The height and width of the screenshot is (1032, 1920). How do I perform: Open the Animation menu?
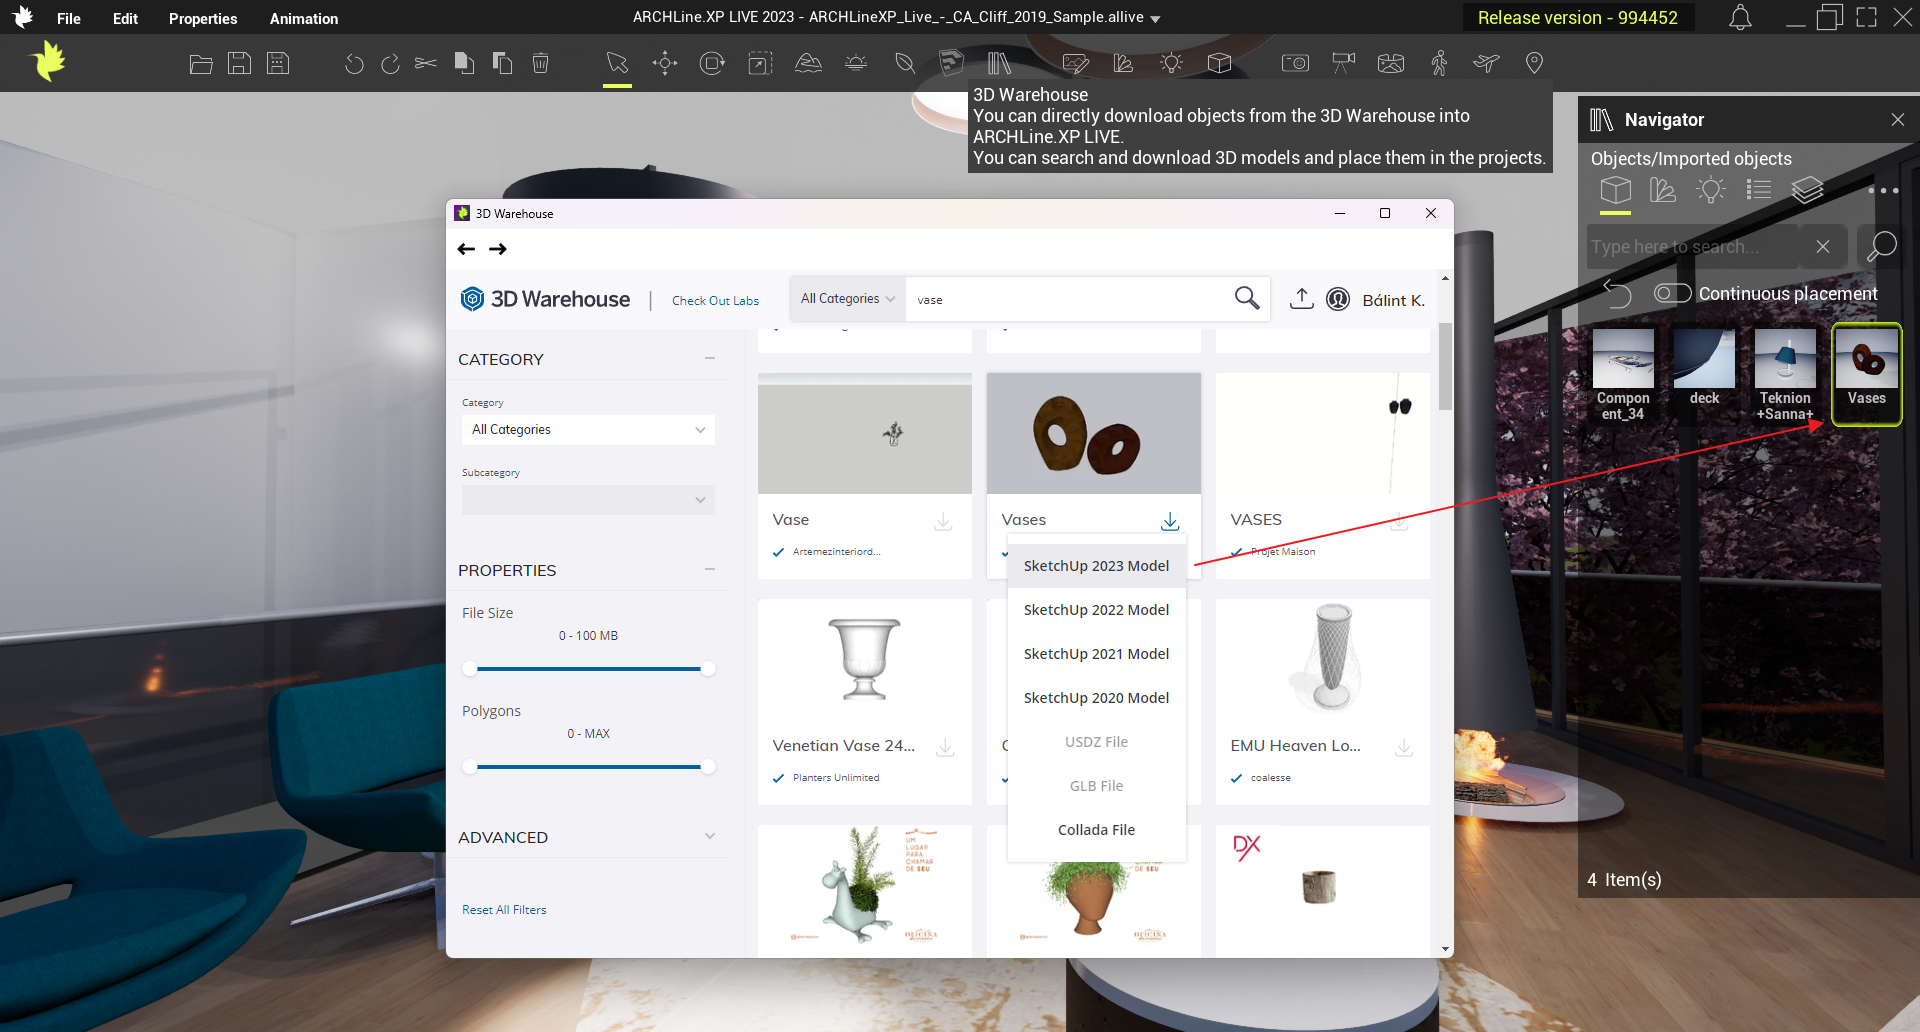point(304,18)
